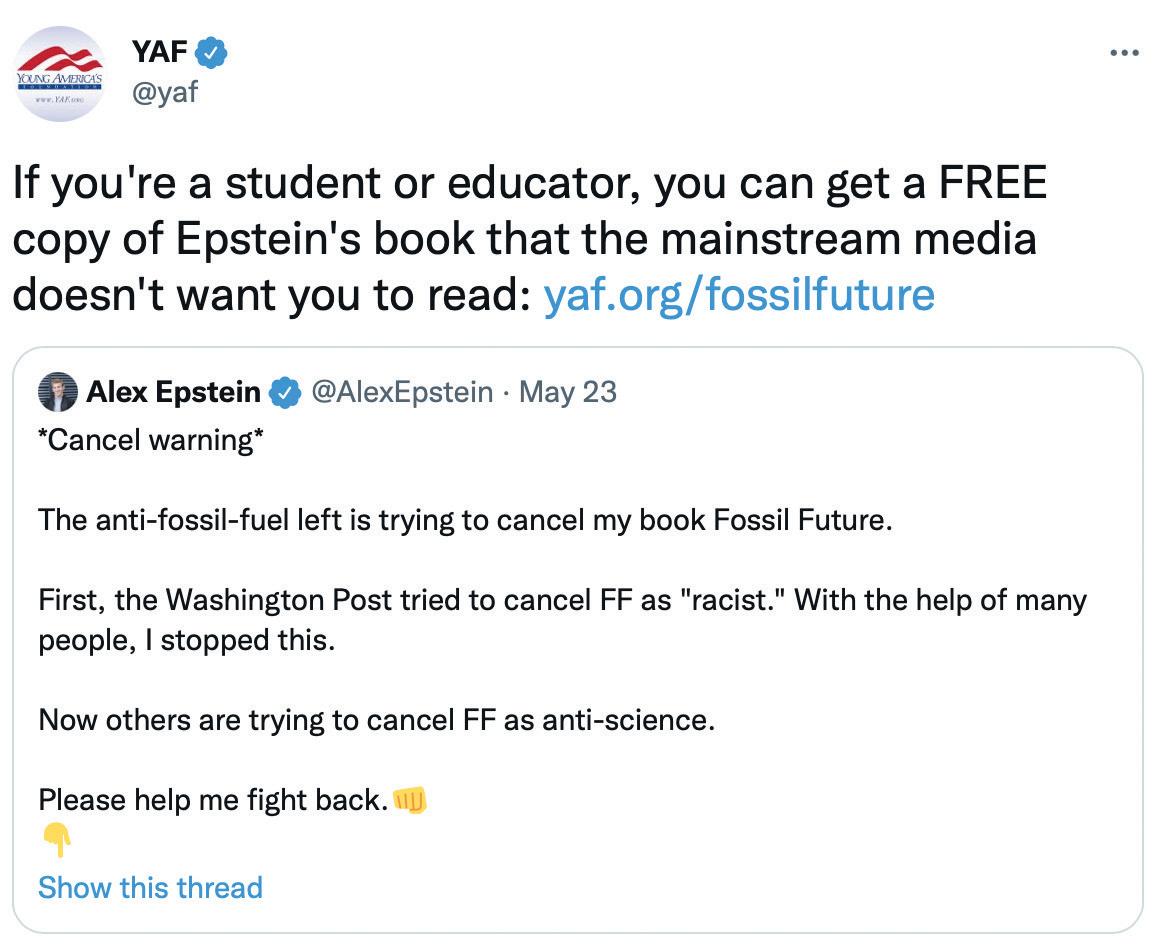Click the Alex Epstein display name
The height and width of the screenshot is (944, 1158).
click(x=173, y=392)
